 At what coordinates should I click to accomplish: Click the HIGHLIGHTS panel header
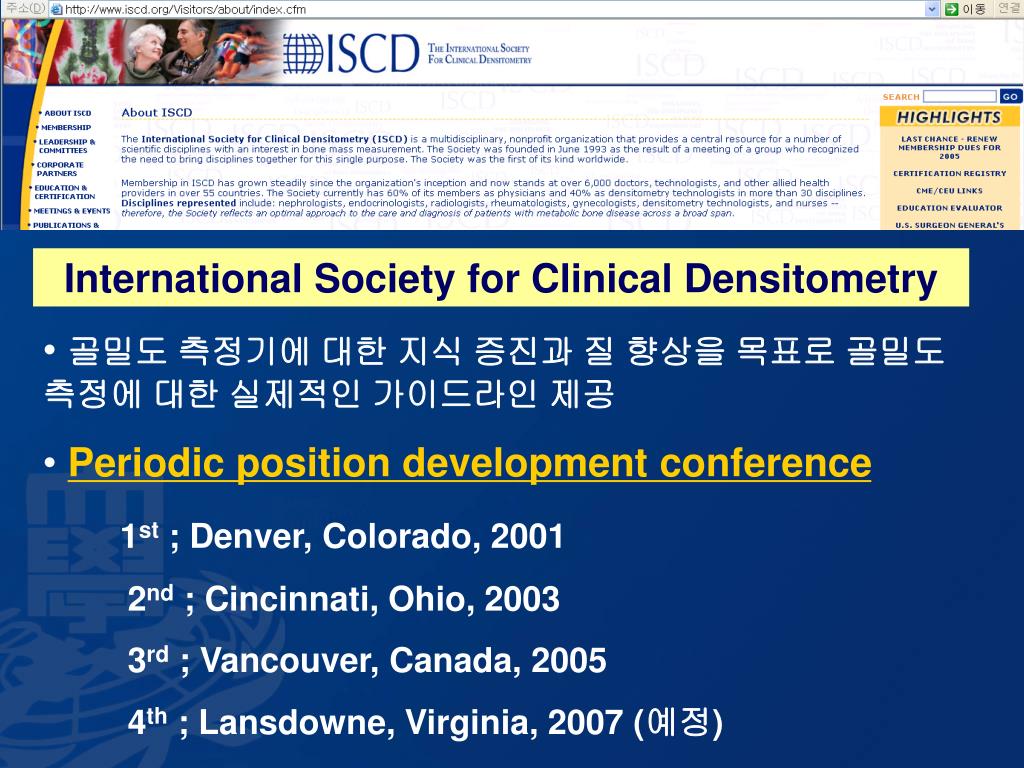pos(949,117)
